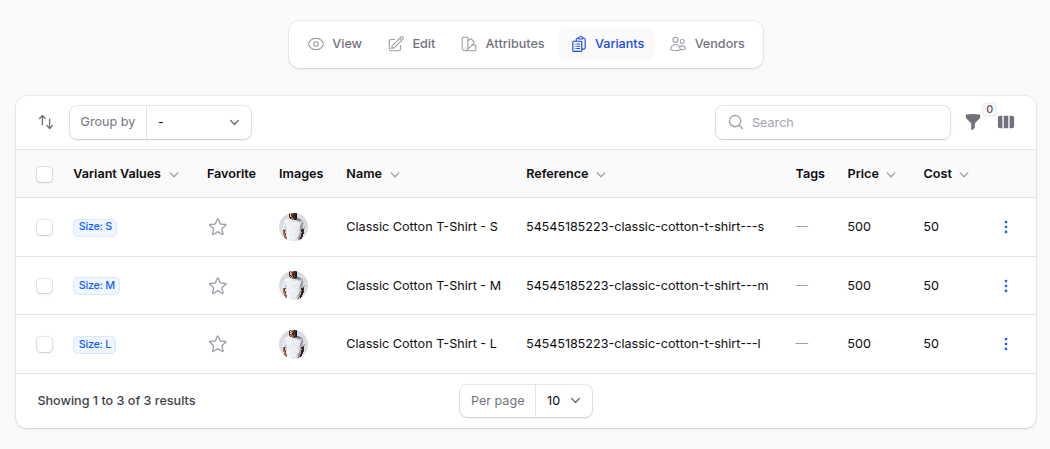Select the Size S row checkbox
Image resolution: width=1050 pixels, height=449 pixels.
(x=44, y=227)
